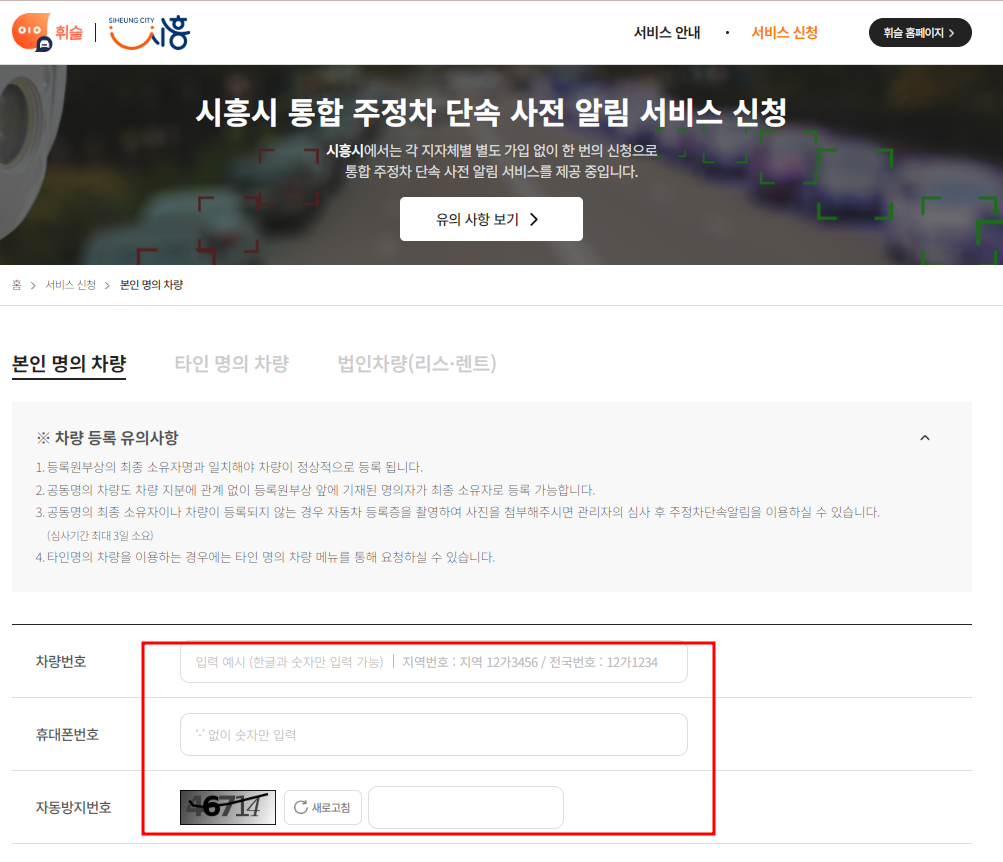1003x862 pixels.
Task: Expand the 유의 사항 보기 details
Action: (x=491, y=219)
